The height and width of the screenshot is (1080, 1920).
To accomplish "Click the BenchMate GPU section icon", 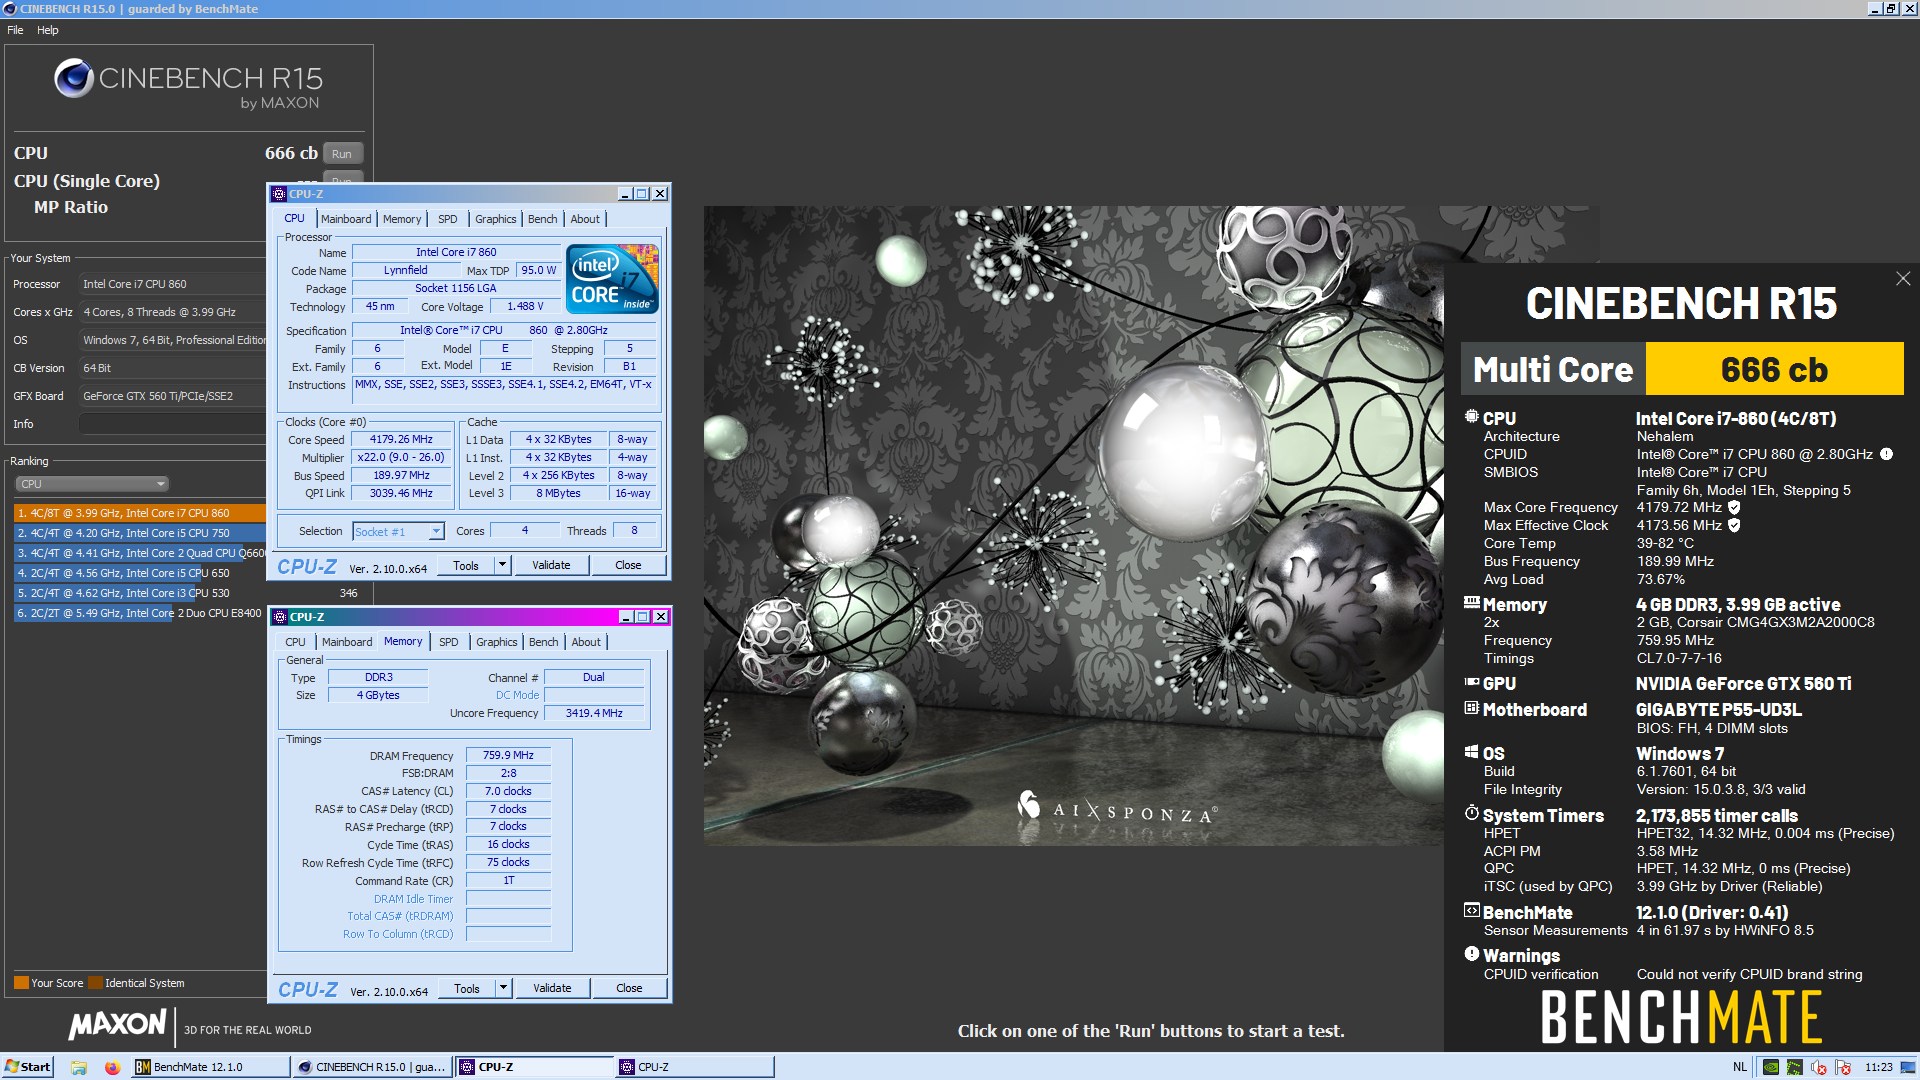I will [x=1471, y=682].
